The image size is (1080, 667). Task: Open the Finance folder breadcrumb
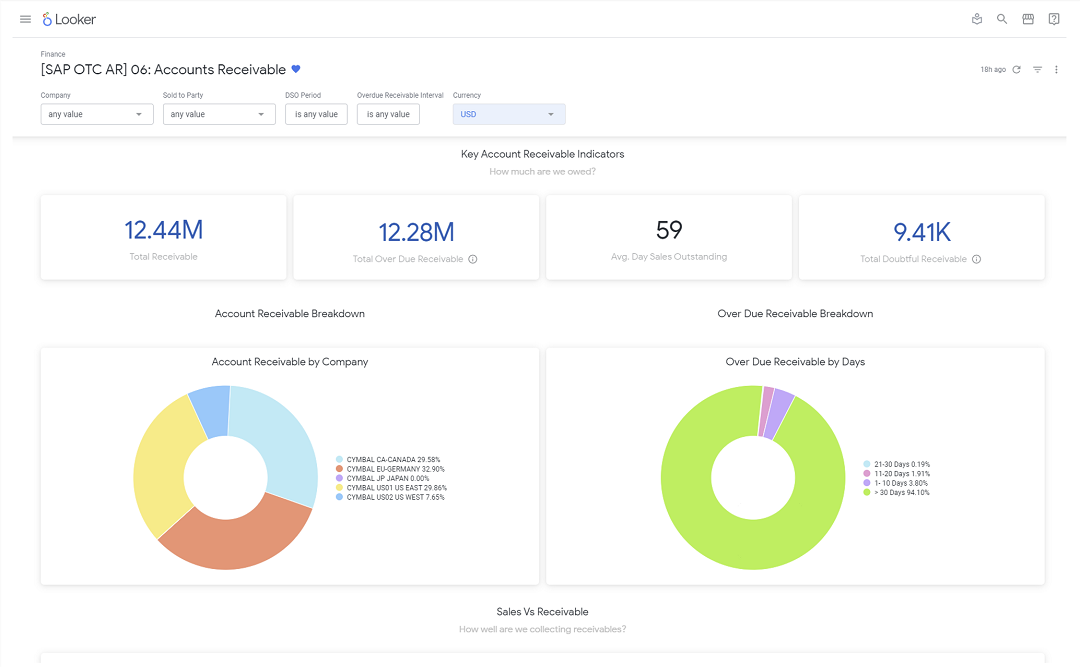[x=53, y=54]
